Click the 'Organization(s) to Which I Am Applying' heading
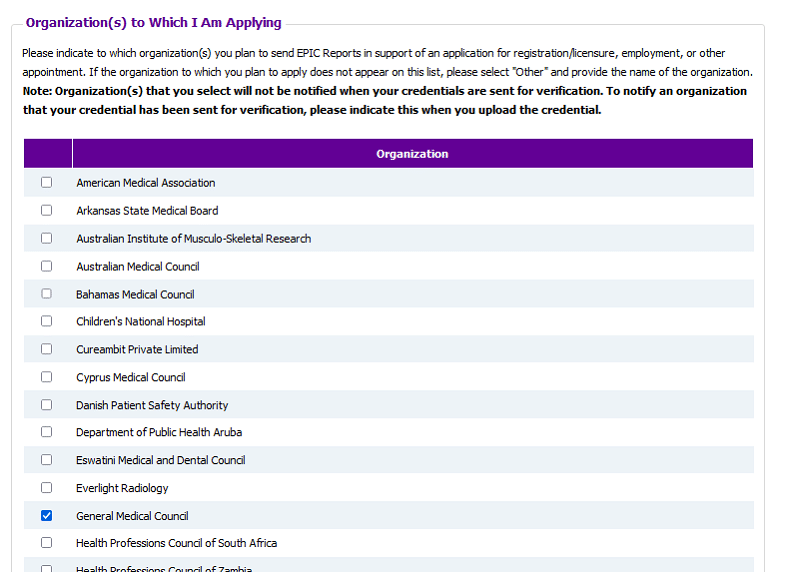The height and width of the screenshot is (572, 800). 154,23
